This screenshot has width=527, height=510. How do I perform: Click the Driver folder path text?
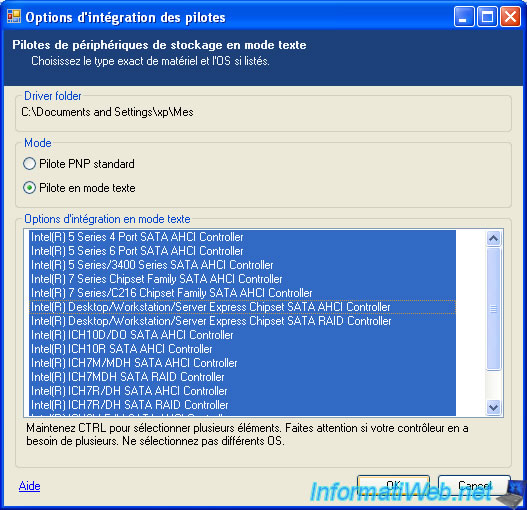coord(107,112)
